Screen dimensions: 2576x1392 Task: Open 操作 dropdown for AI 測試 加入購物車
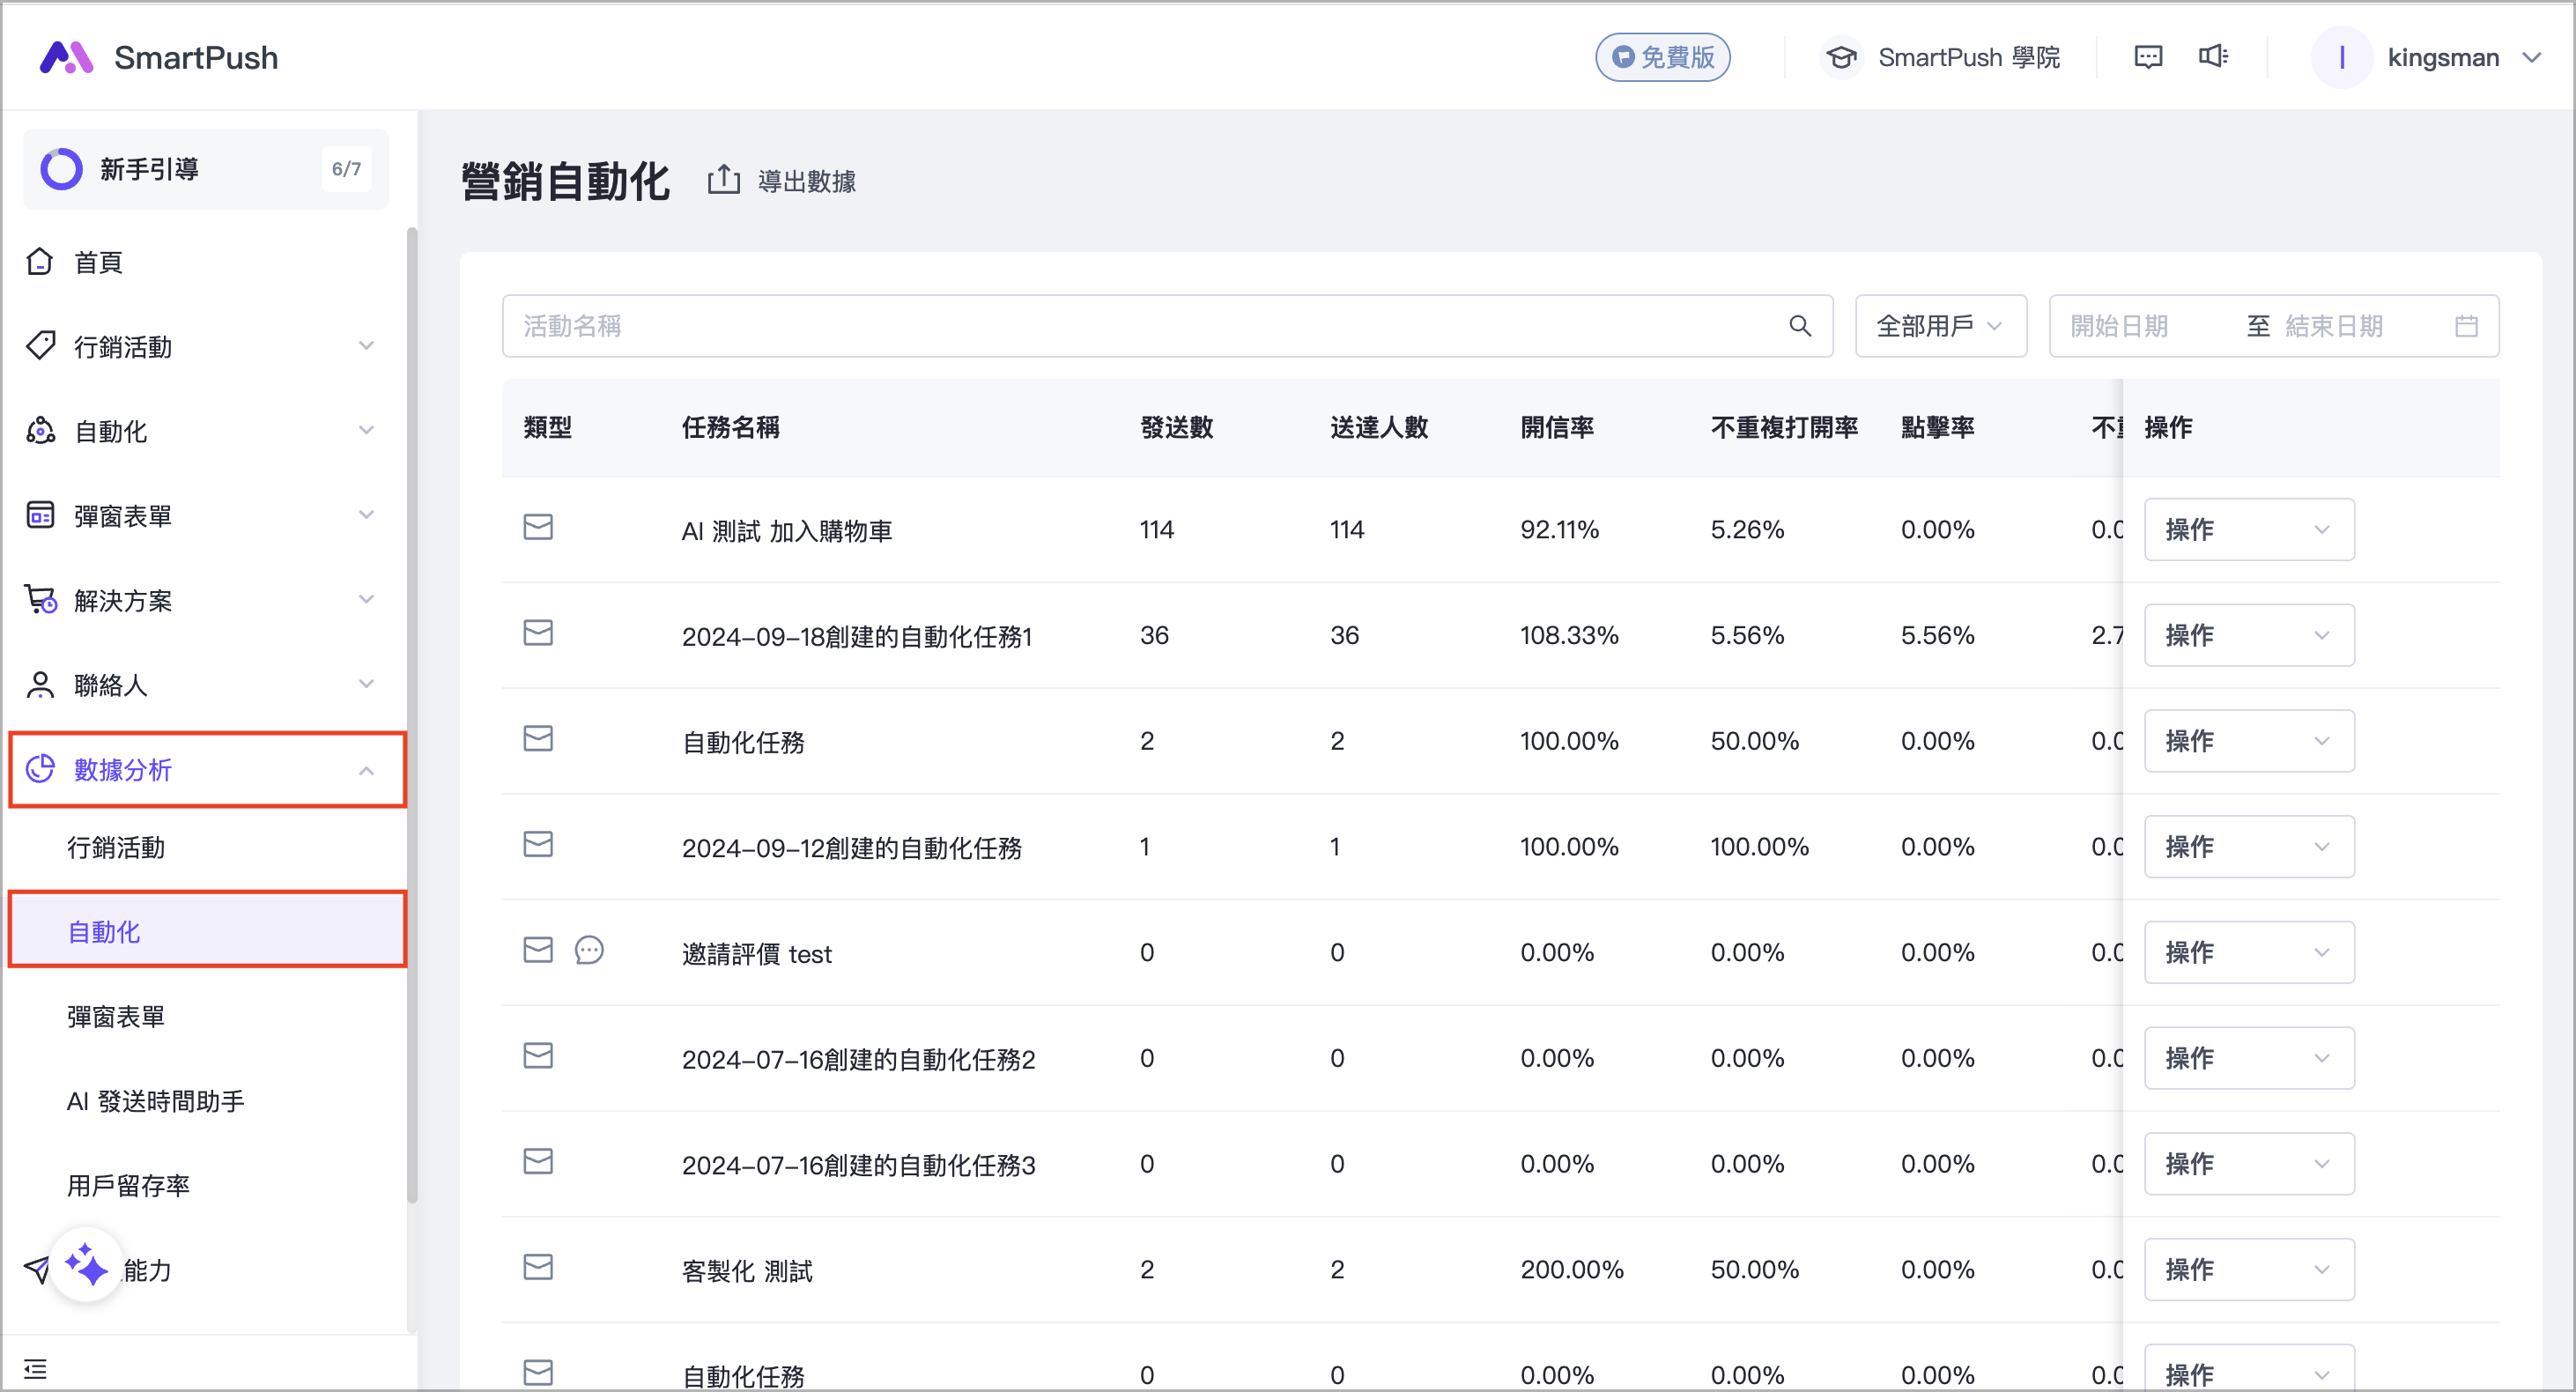2248,529
